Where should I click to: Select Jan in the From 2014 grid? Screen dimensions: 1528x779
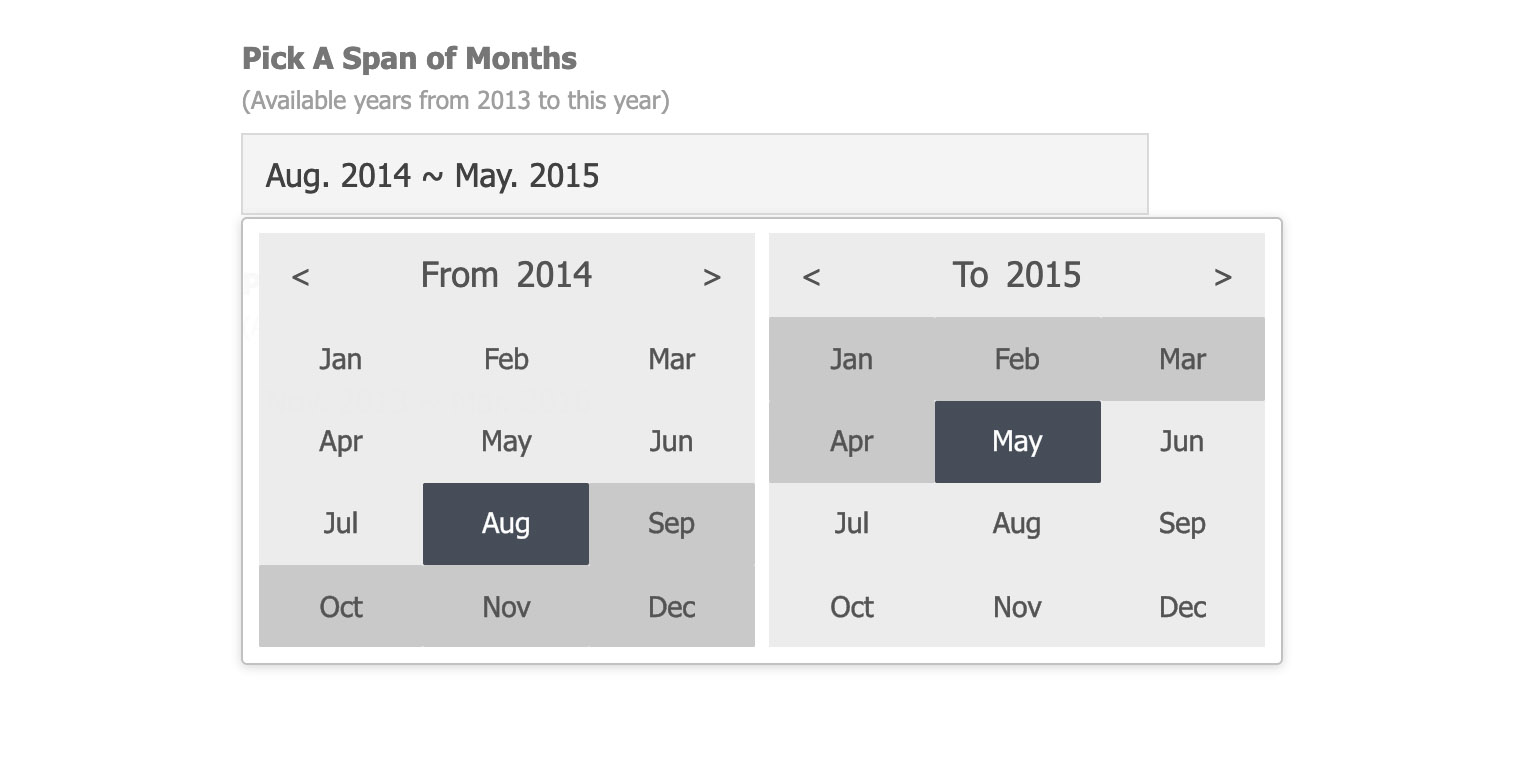click(340, 359)
